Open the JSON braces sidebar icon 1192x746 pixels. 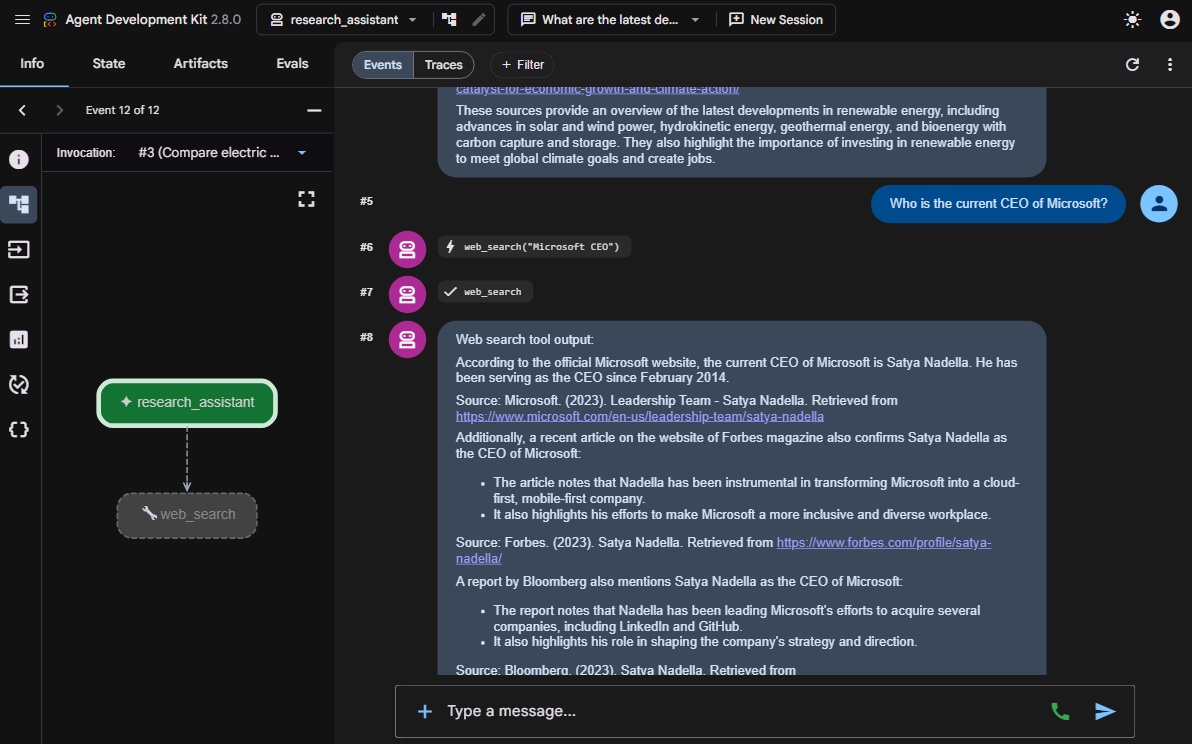[19, 430]
